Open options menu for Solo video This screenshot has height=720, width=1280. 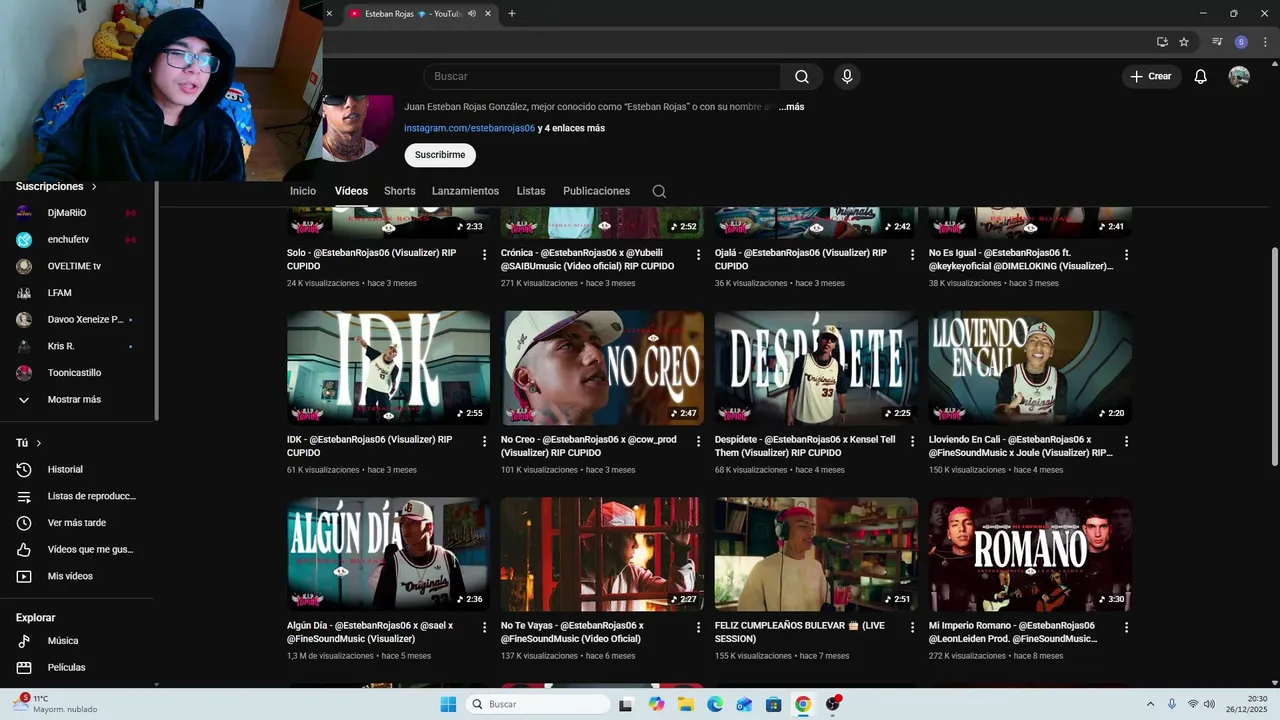pos(485,255)
